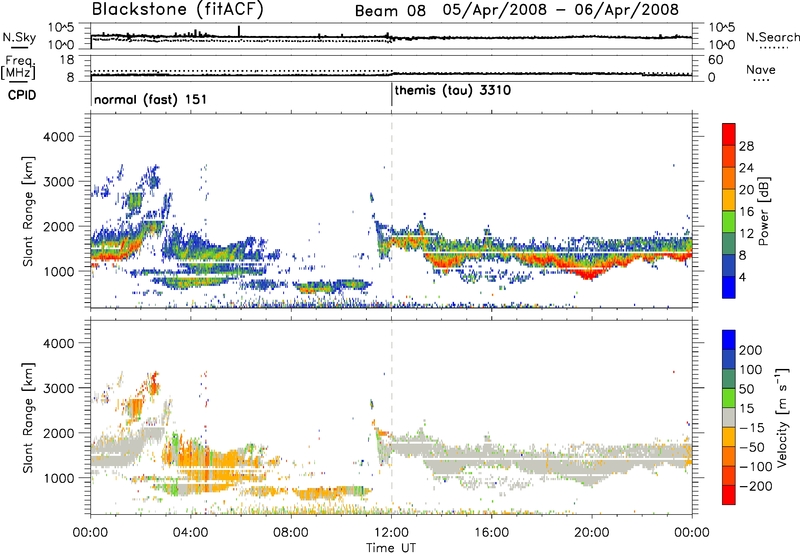Click the 'Blackstone (fitACF)' title text

pos(178,10)
